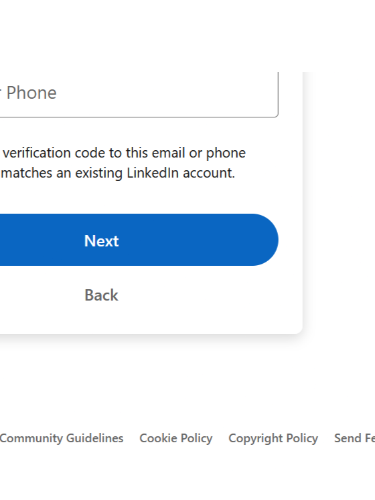Focus the Email or Phone input field
This screenshot has width=375, height=500.
point(139,95)
